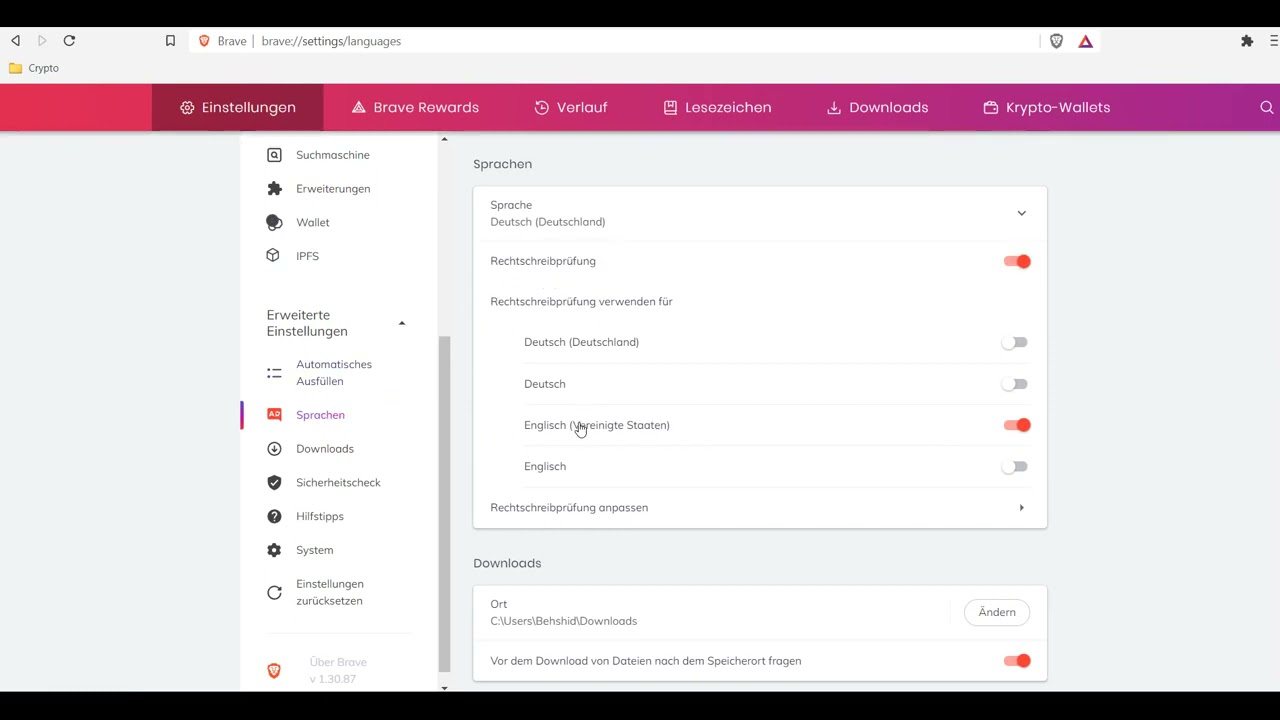Click the bookmark icon beside the address bar
The image size is (1280, 720).
[x=170, y=41]
